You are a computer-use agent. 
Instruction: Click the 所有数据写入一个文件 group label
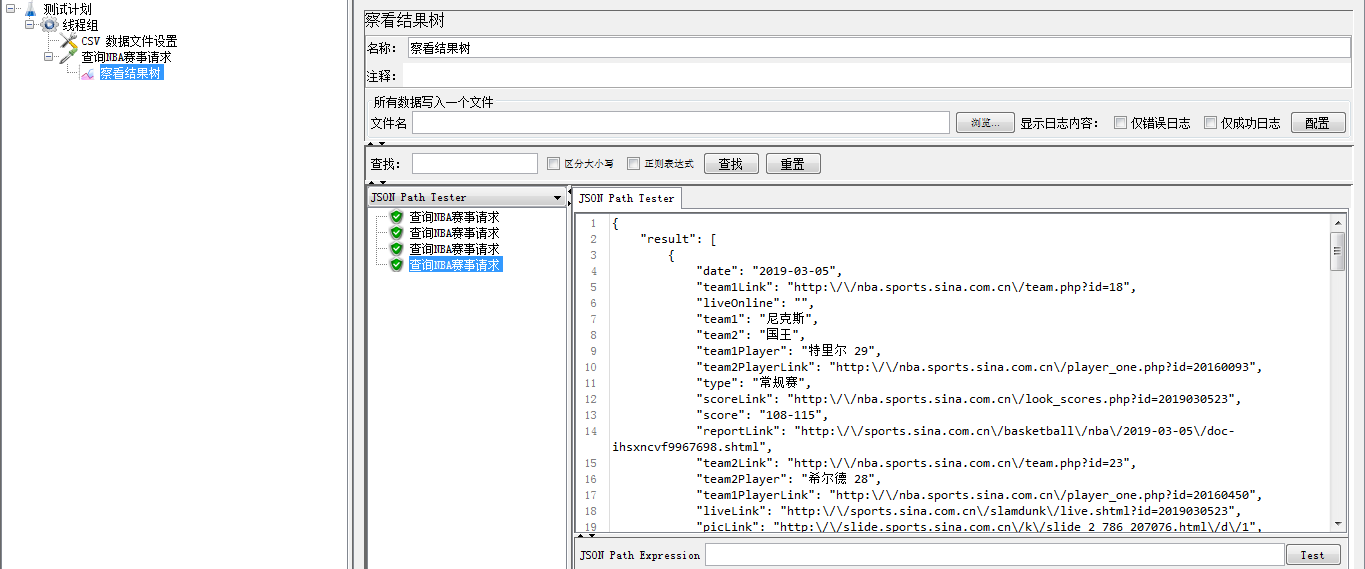tap(433, 102)
